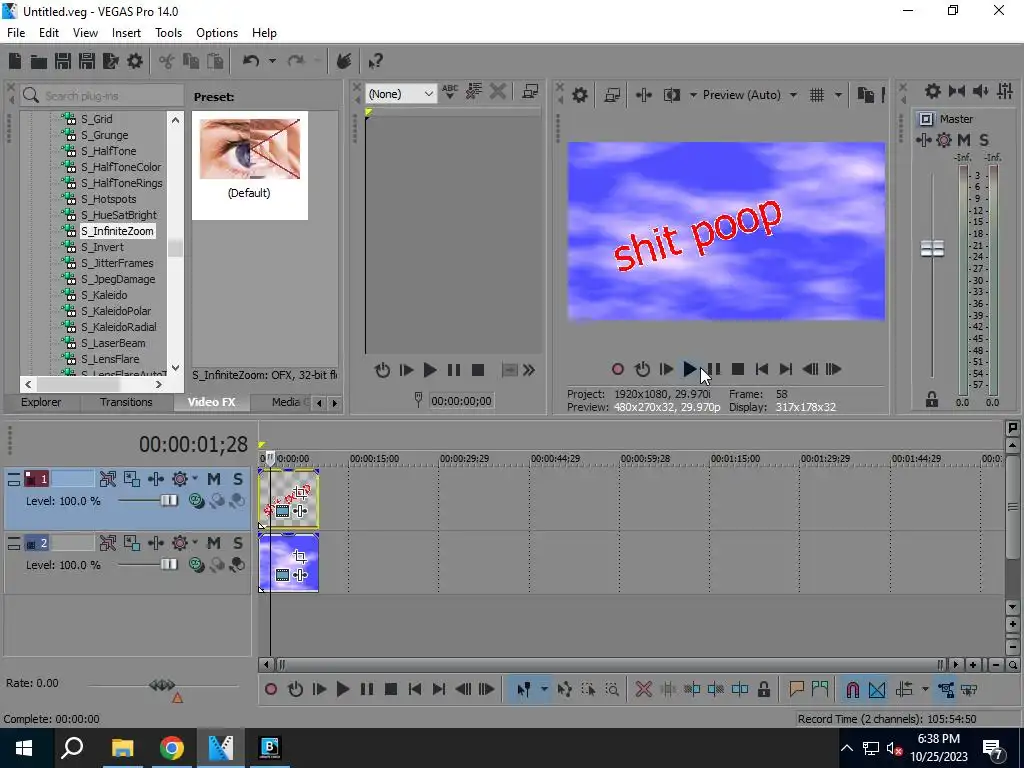The width and height of the screenshot is (1024, 768).
Task: Open Chrome from the Windows taskbar
Action: [x=172, y=748]
